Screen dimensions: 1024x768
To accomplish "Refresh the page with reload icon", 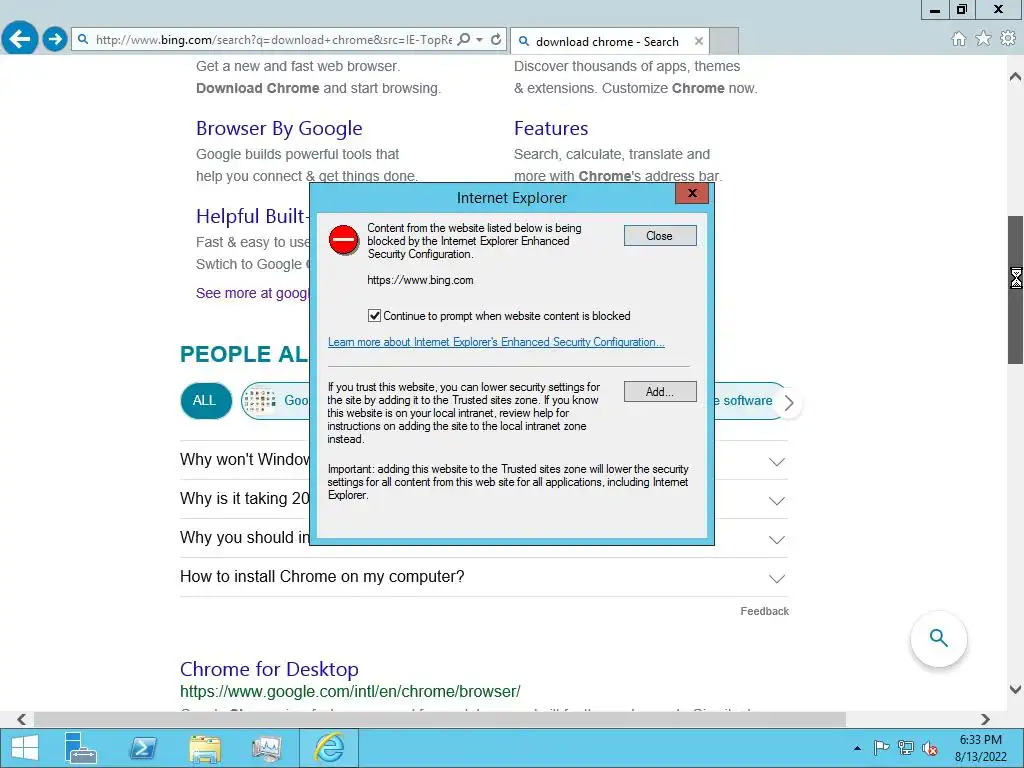I will pos(496,39).
